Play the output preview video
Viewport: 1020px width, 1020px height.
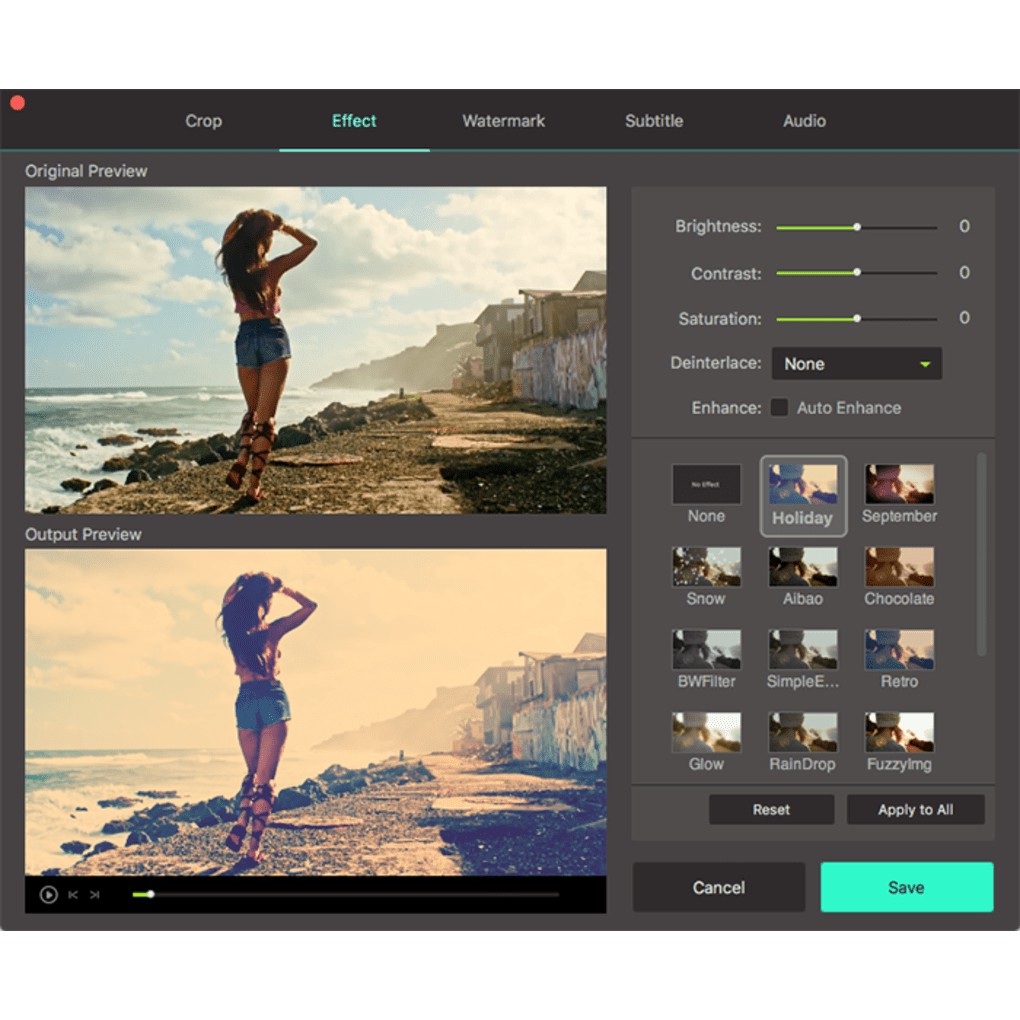click(48, 895)
